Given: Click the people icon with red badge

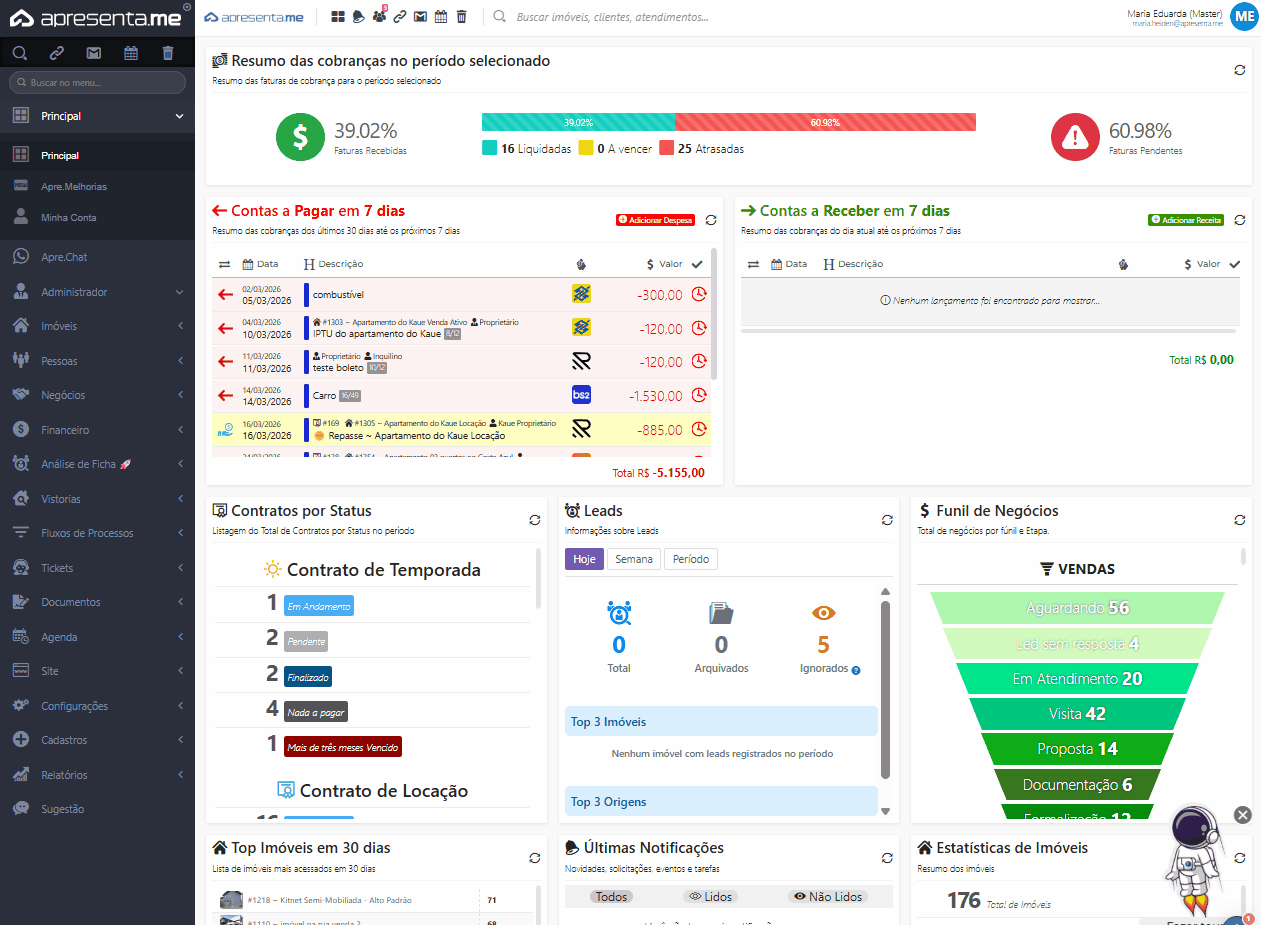Looking at the screenshot, I should 378,17.
